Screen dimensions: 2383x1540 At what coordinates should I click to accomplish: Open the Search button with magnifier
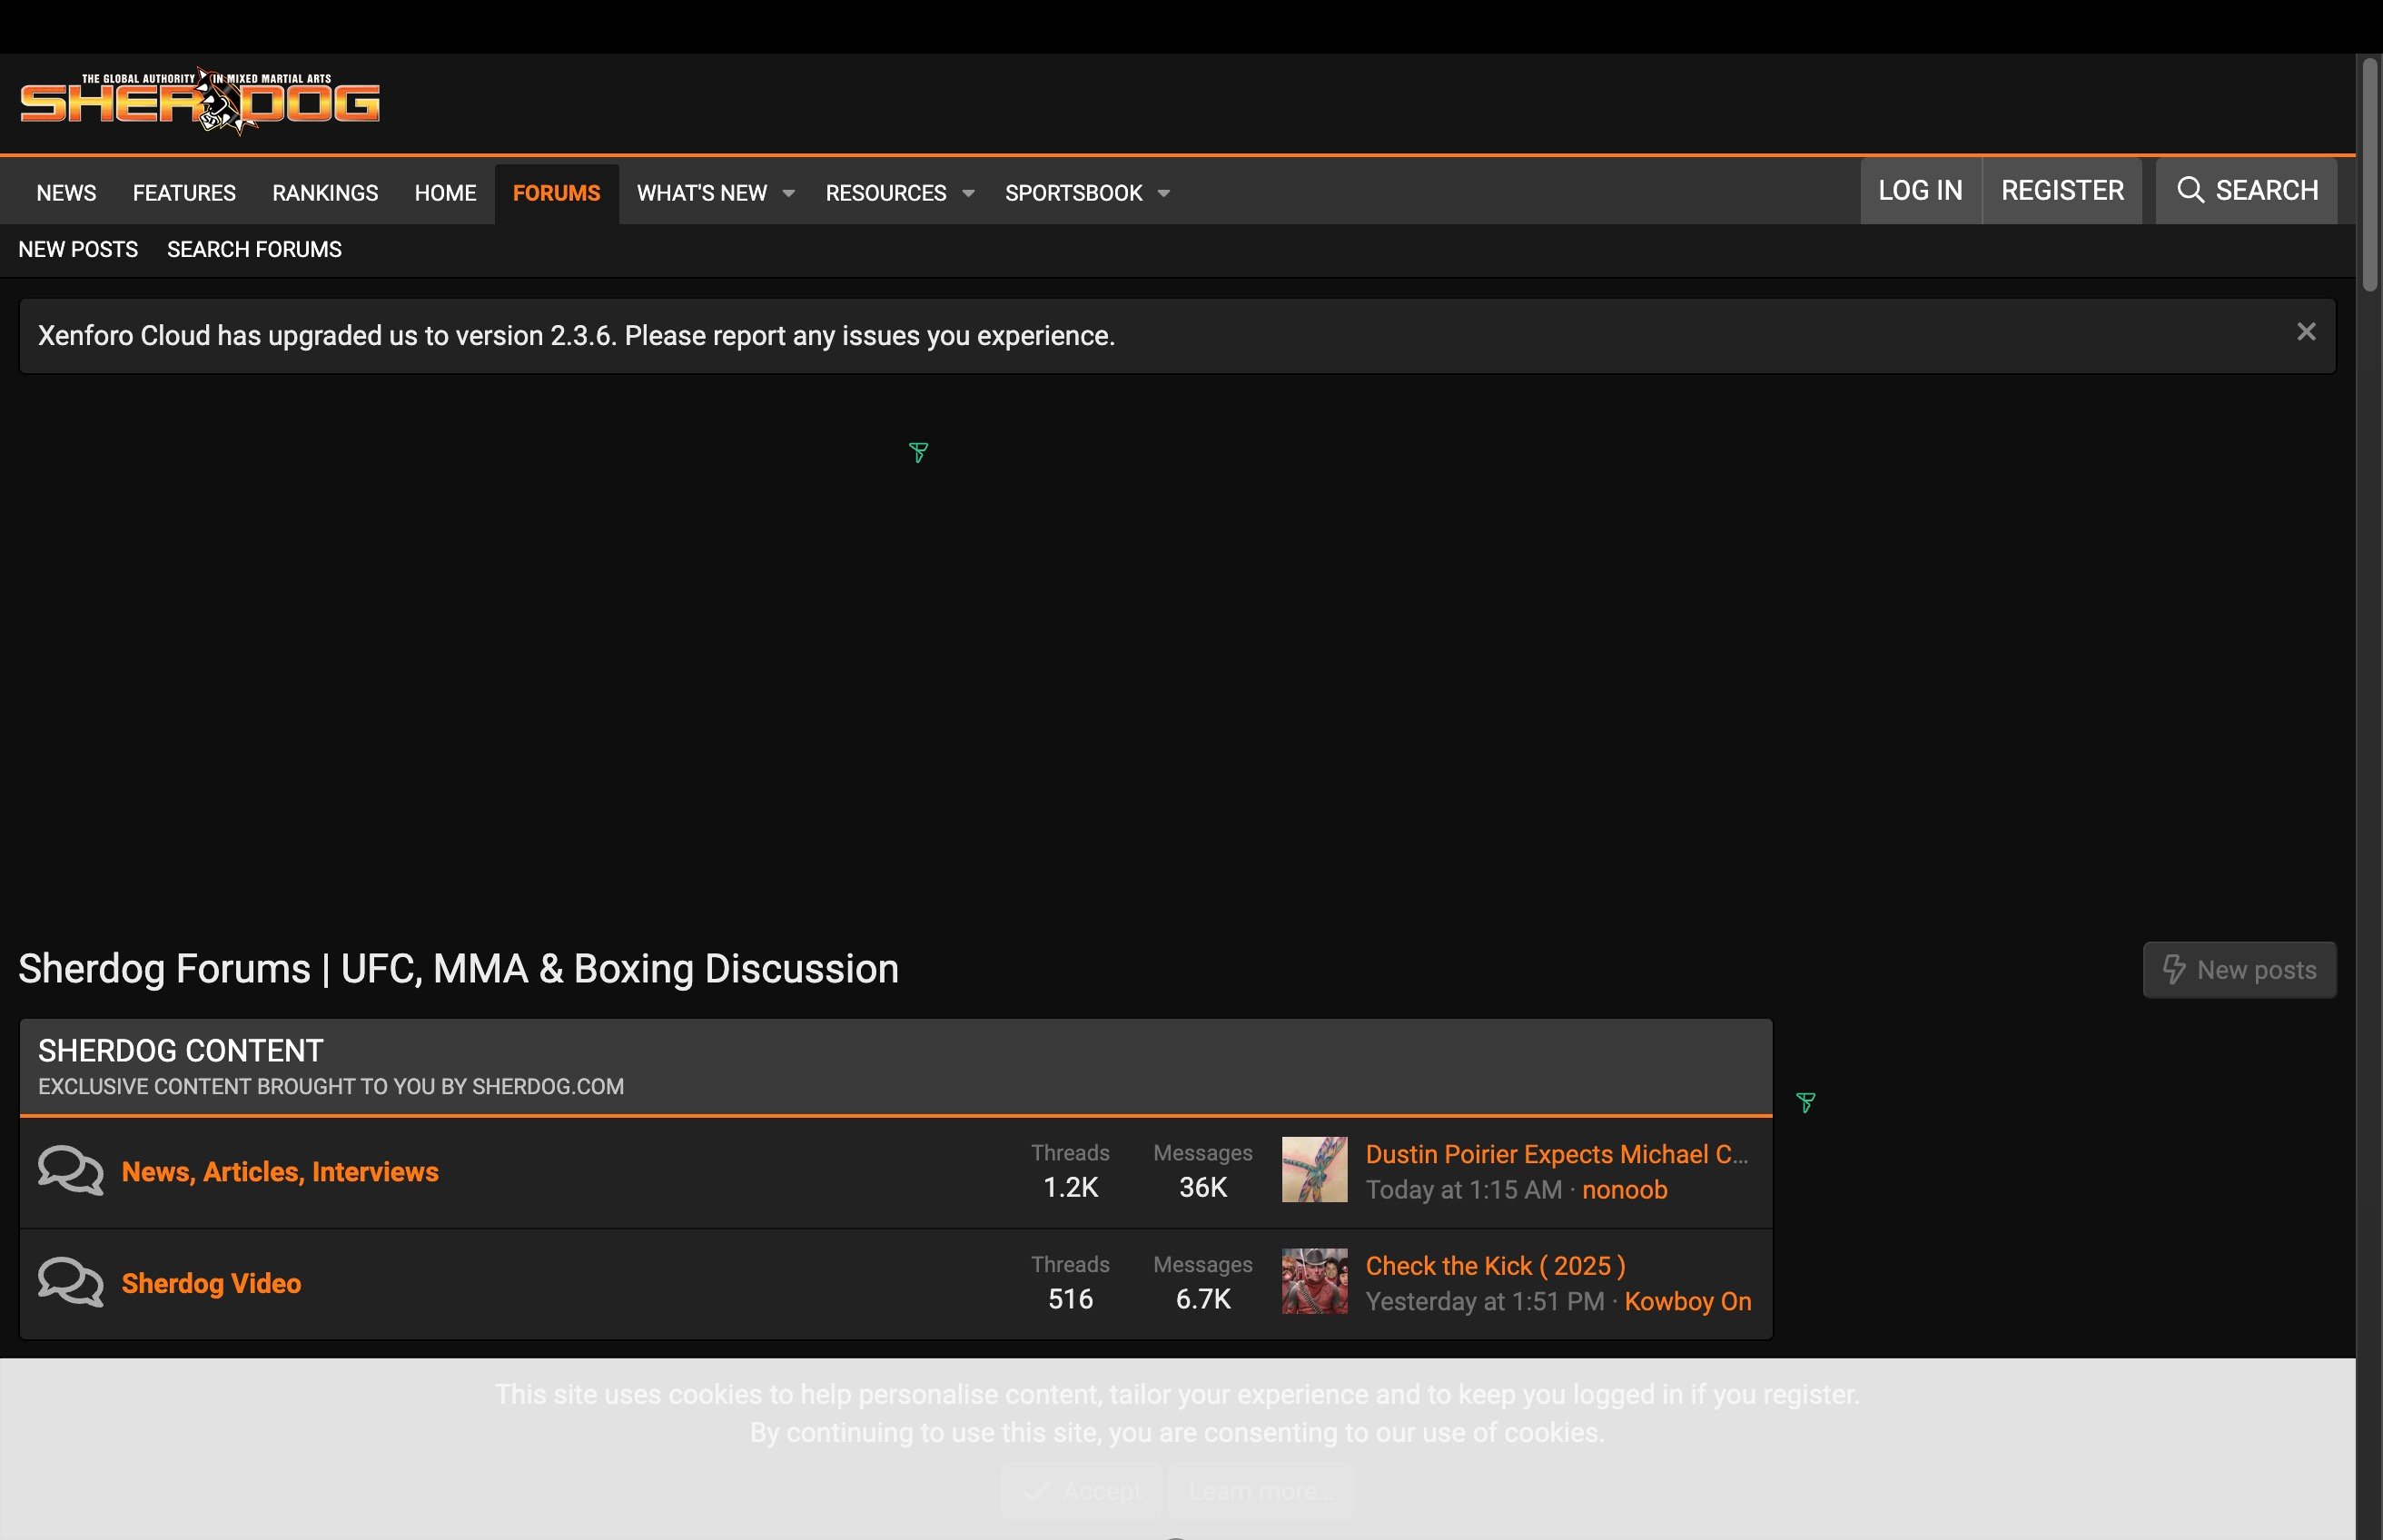[2246, 190]
